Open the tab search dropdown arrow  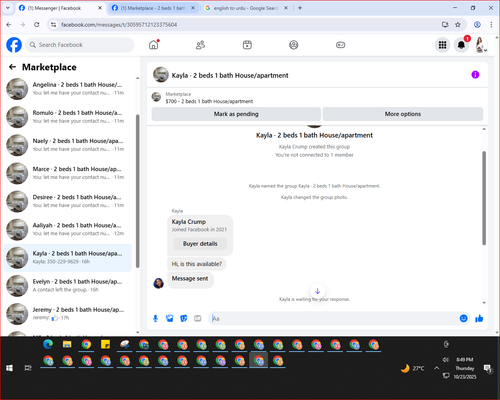(8, 8)
